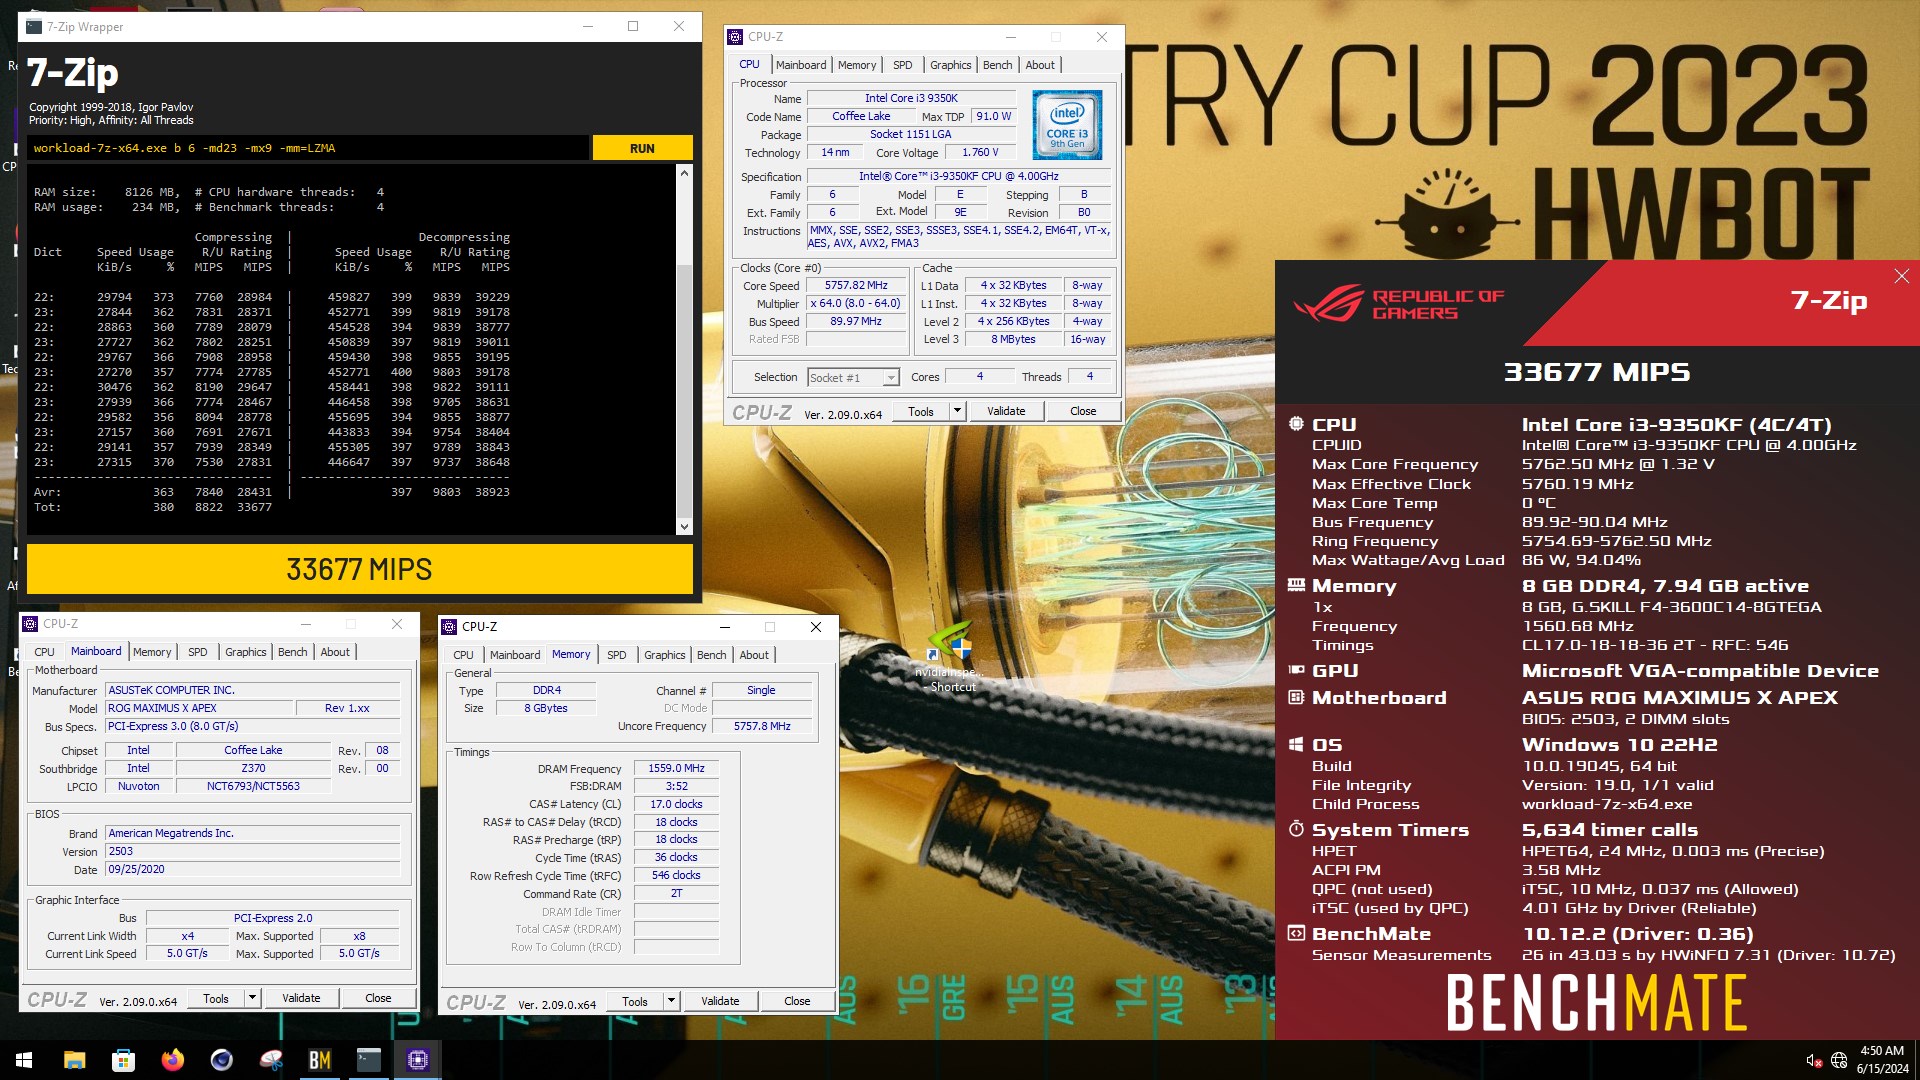Click the 7-Zip output scrollbar up arrow
Viewport: 1920px width, 1080px height.
point(684,173)
